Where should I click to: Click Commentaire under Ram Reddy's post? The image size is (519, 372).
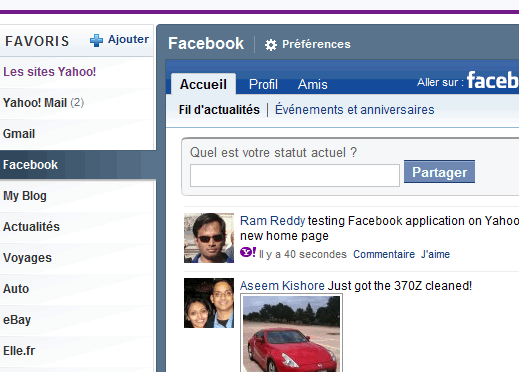tap(384, 254)
